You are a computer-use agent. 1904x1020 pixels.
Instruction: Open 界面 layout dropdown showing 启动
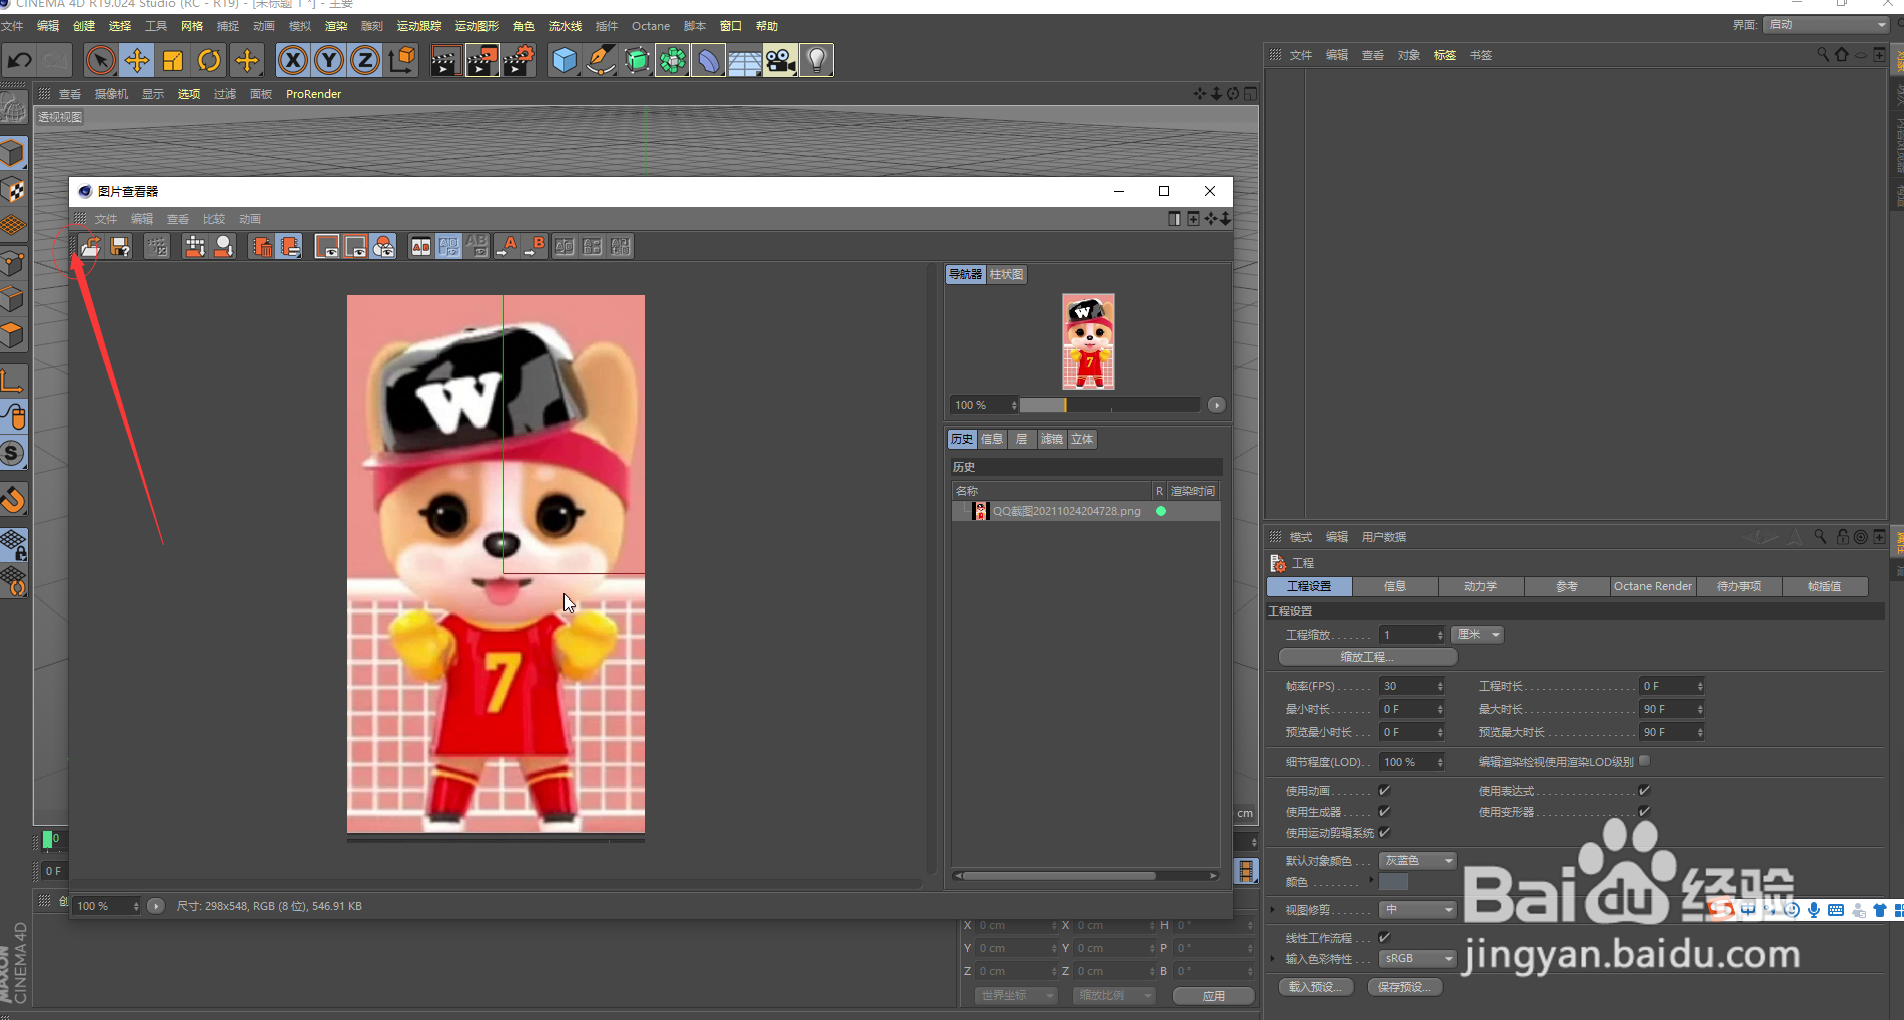[x=1825, y=24]
